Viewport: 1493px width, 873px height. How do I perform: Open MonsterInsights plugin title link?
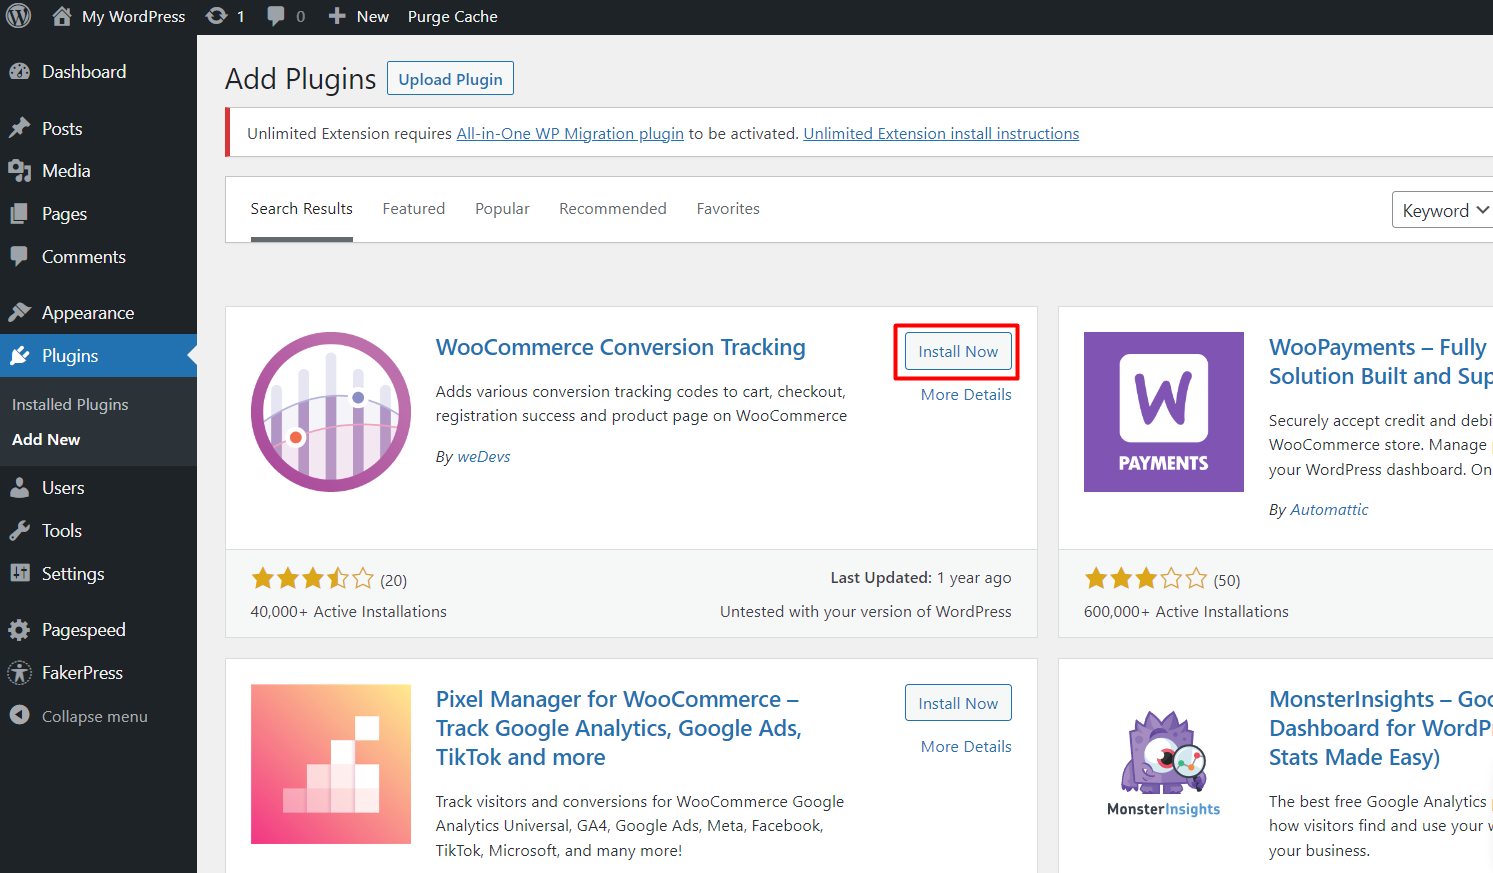click(x=1381, y=728)
